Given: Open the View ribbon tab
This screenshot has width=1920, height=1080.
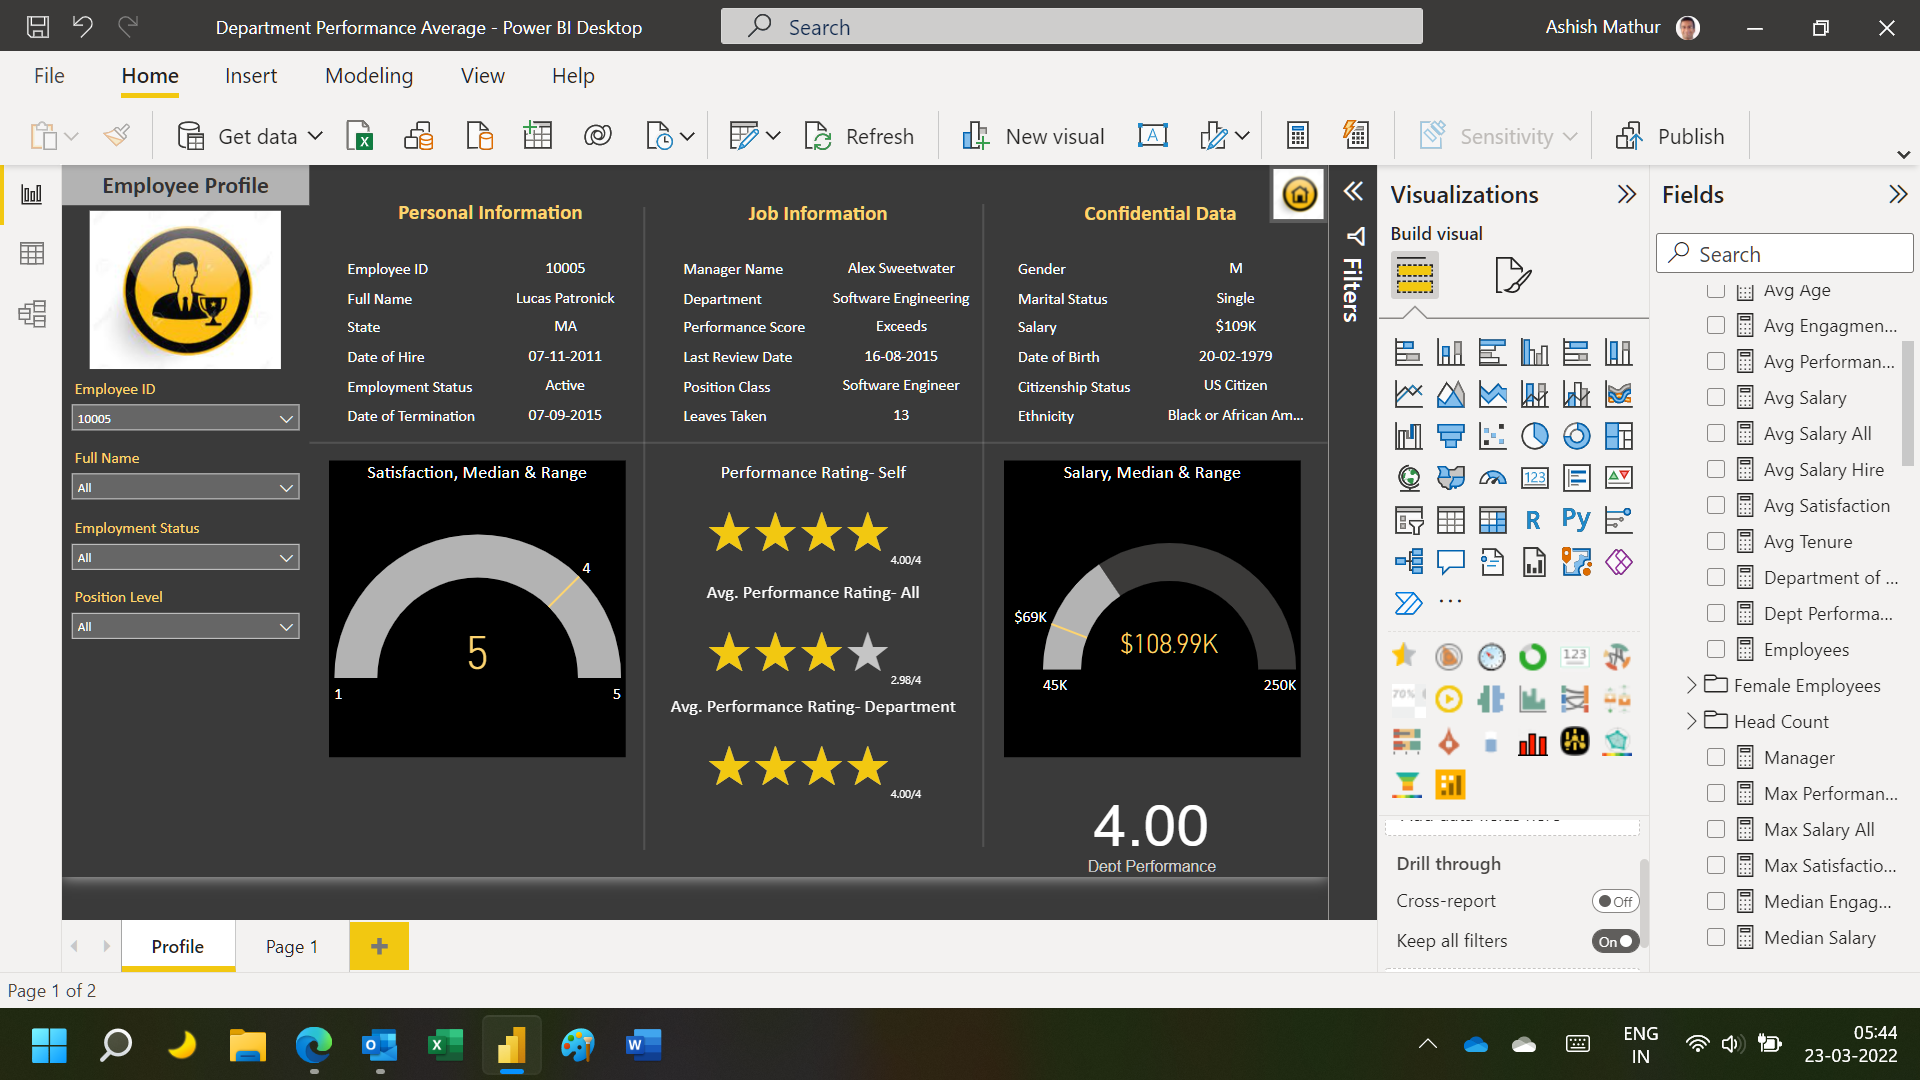Looking at the screenshot, I should tap(482, 76).
